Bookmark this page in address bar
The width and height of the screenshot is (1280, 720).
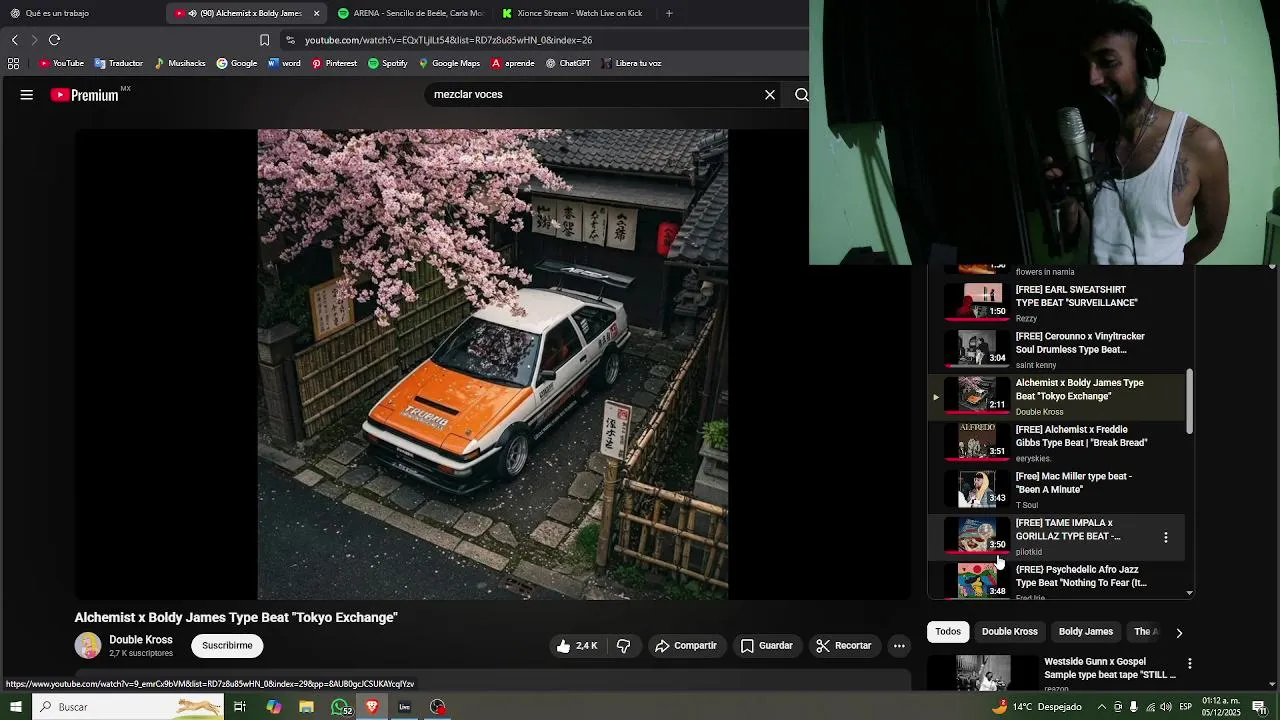tap(264, 40)
